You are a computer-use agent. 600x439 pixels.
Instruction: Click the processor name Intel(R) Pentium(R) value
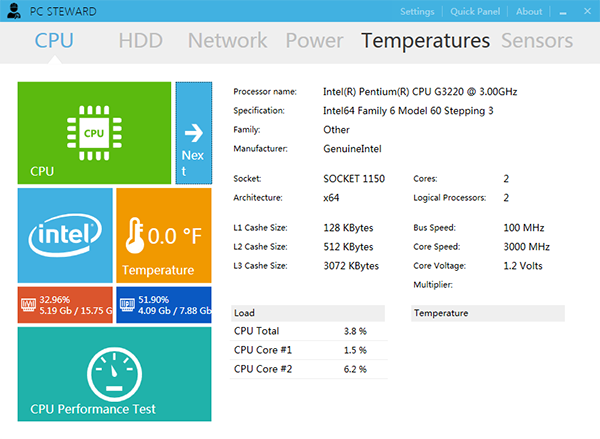pos(420,92)
